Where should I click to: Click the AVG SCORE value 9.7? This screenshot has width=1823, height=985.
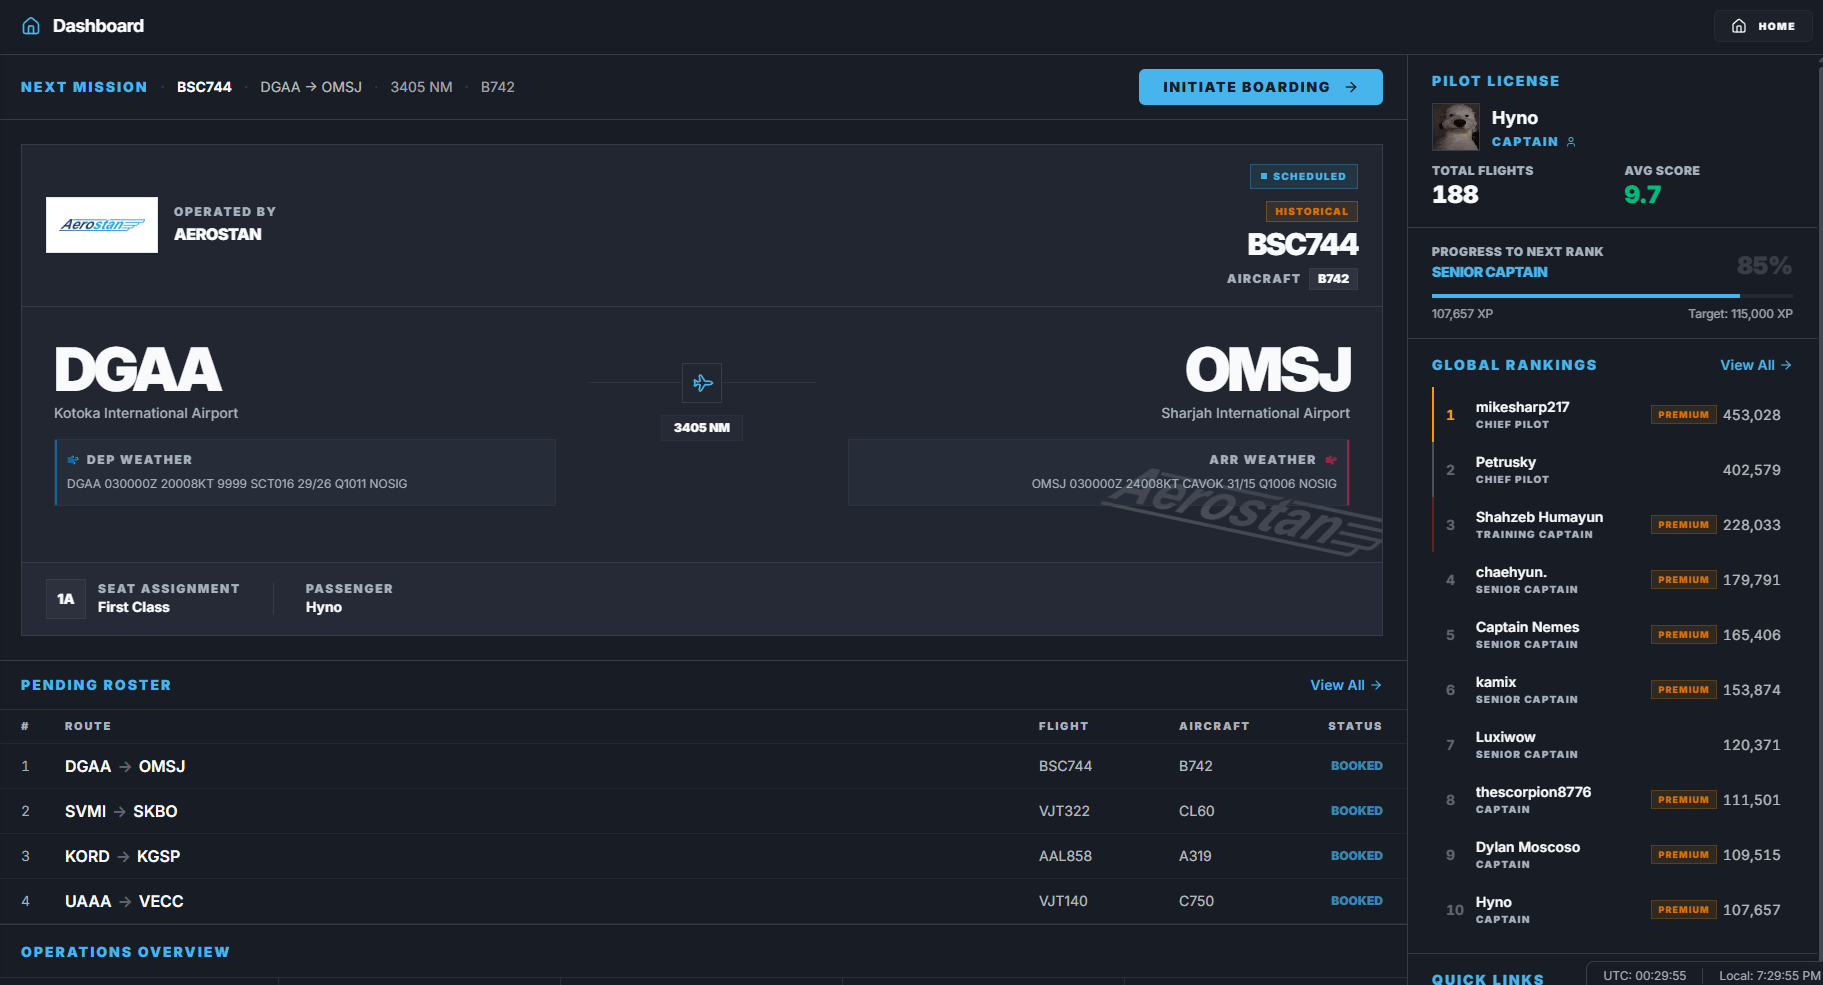pos(1642,195)
